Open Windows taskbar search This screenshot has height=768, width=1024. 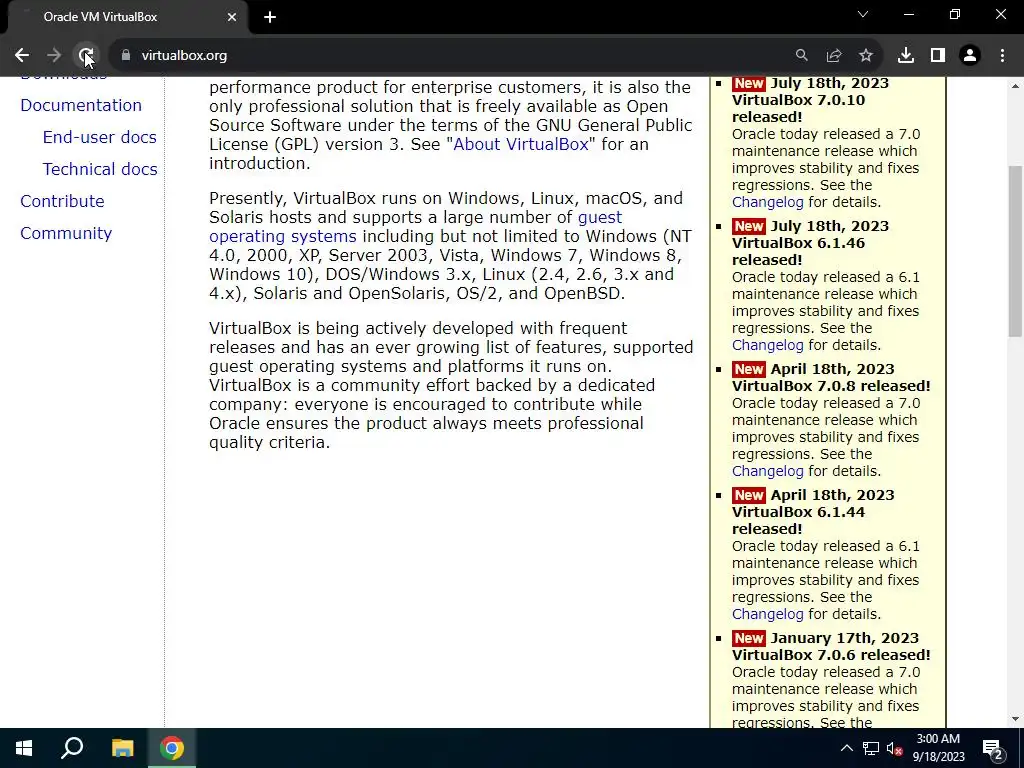pos(72,748)
